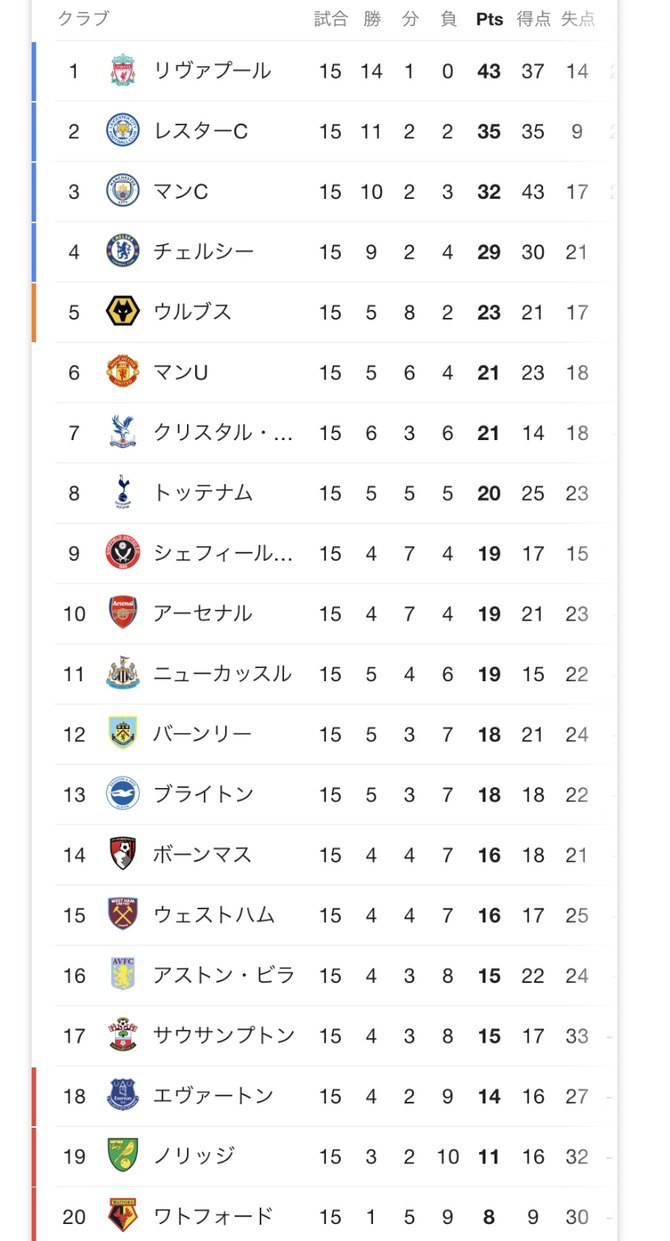Click team name アストン・ビラ
670x1241 pixels.
click(224, 975)
